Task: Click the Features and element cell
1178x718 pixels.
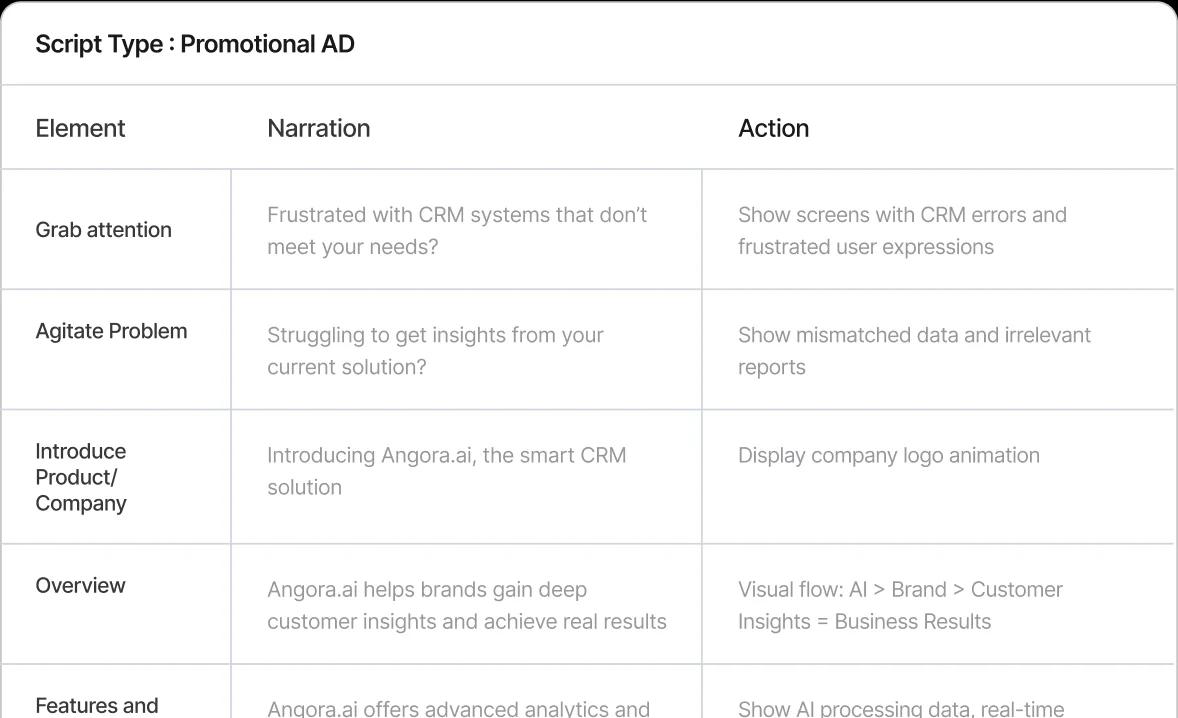Action: click(x=97, y=706)
